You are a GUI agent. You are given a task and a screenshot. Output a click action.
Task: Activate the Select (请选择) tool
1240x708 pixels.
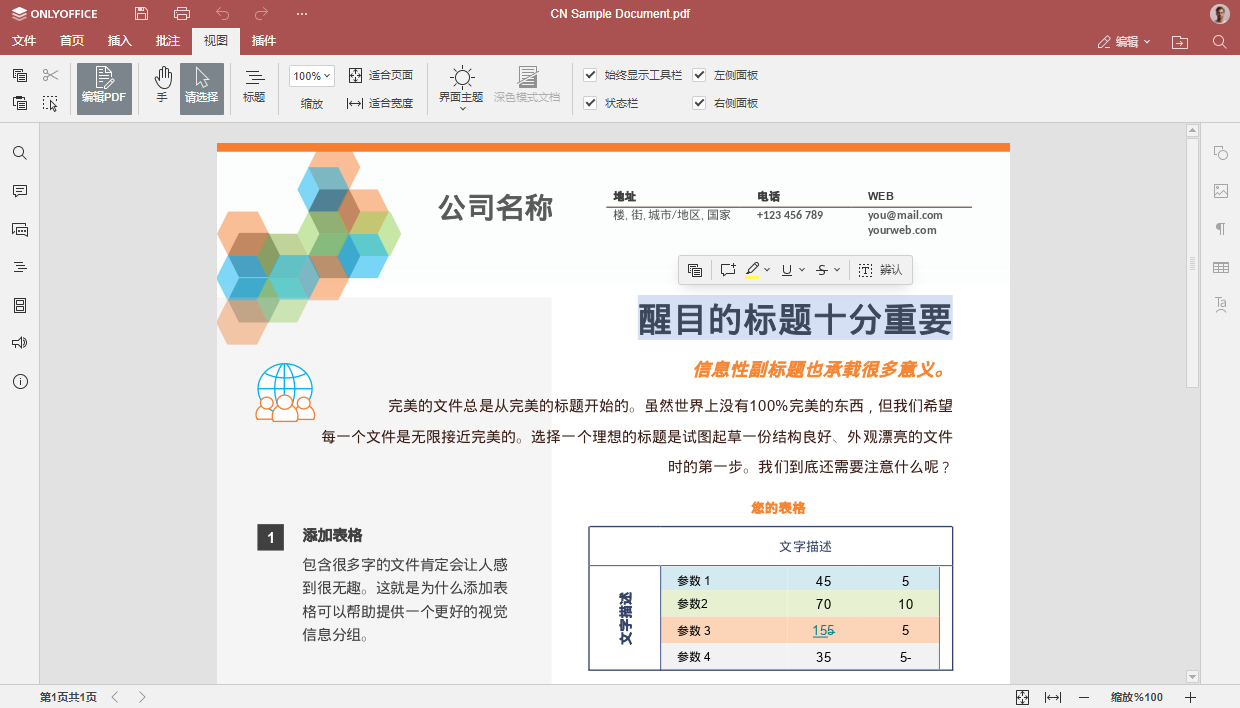pos(202,87)
